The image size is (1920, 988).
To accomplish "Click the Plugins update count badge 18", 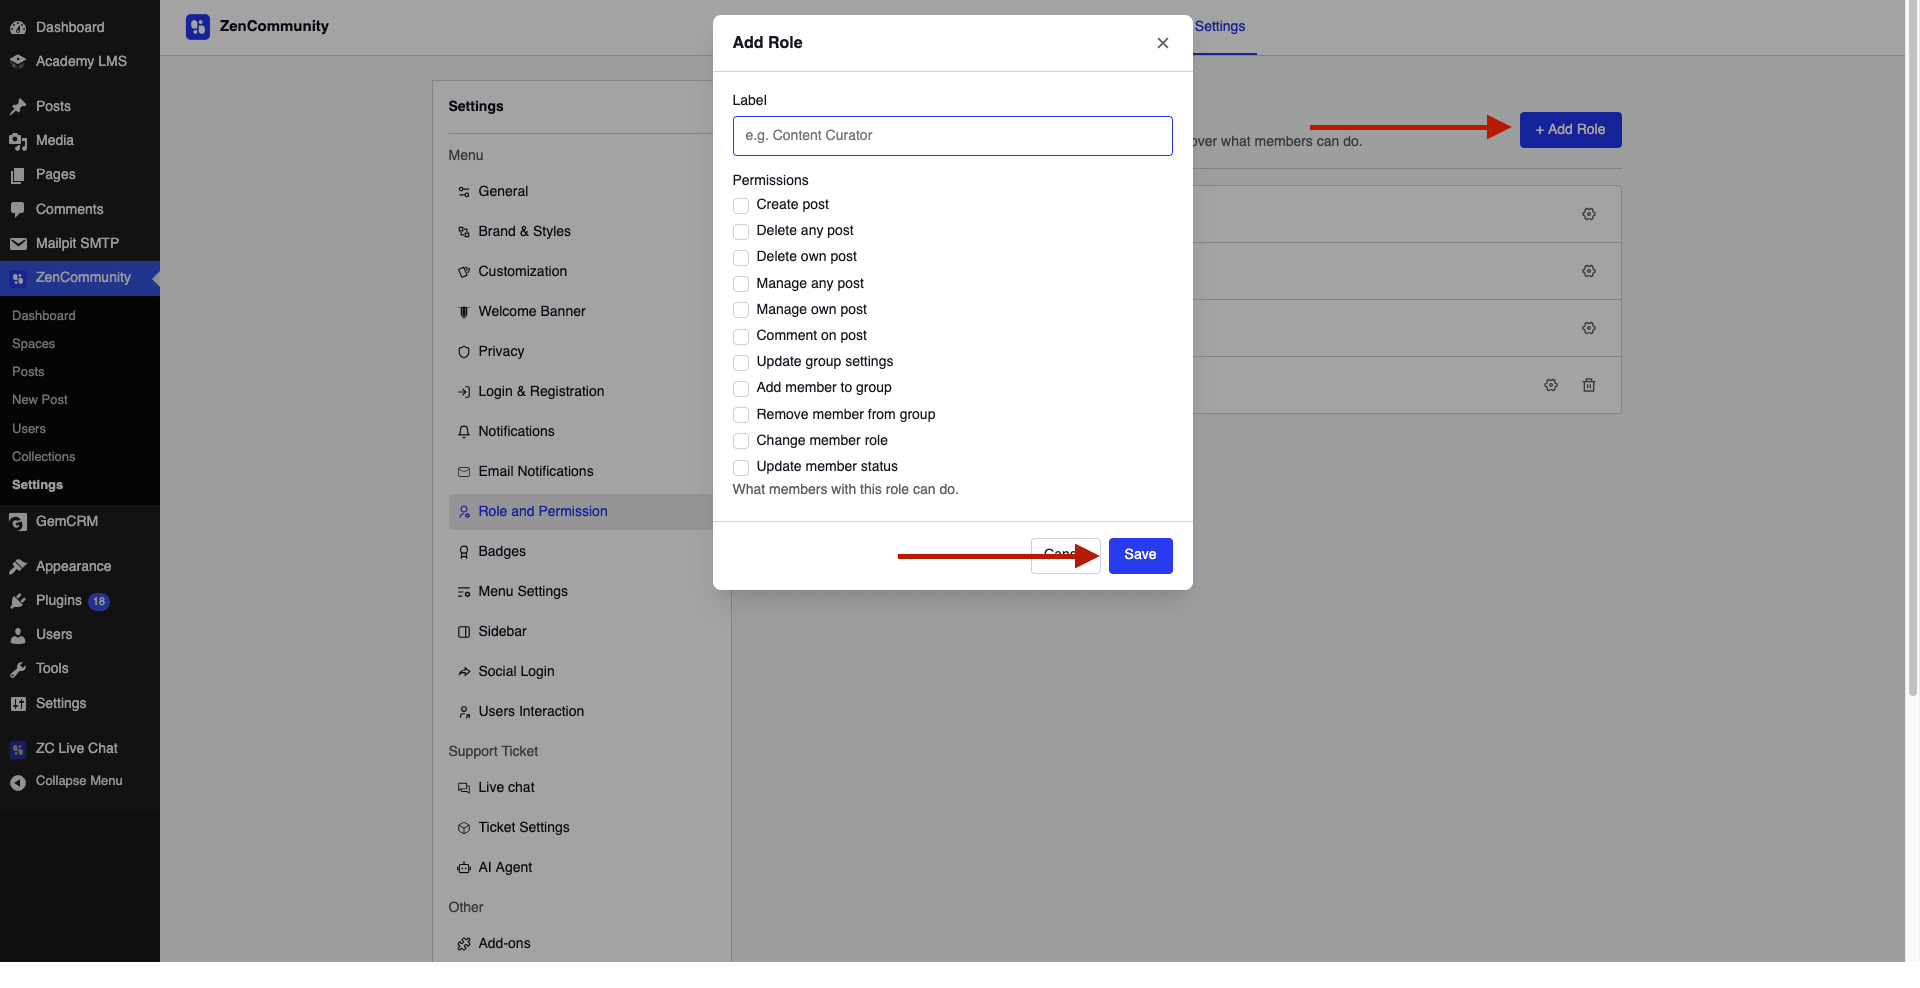I will click(x=99, y=602).
